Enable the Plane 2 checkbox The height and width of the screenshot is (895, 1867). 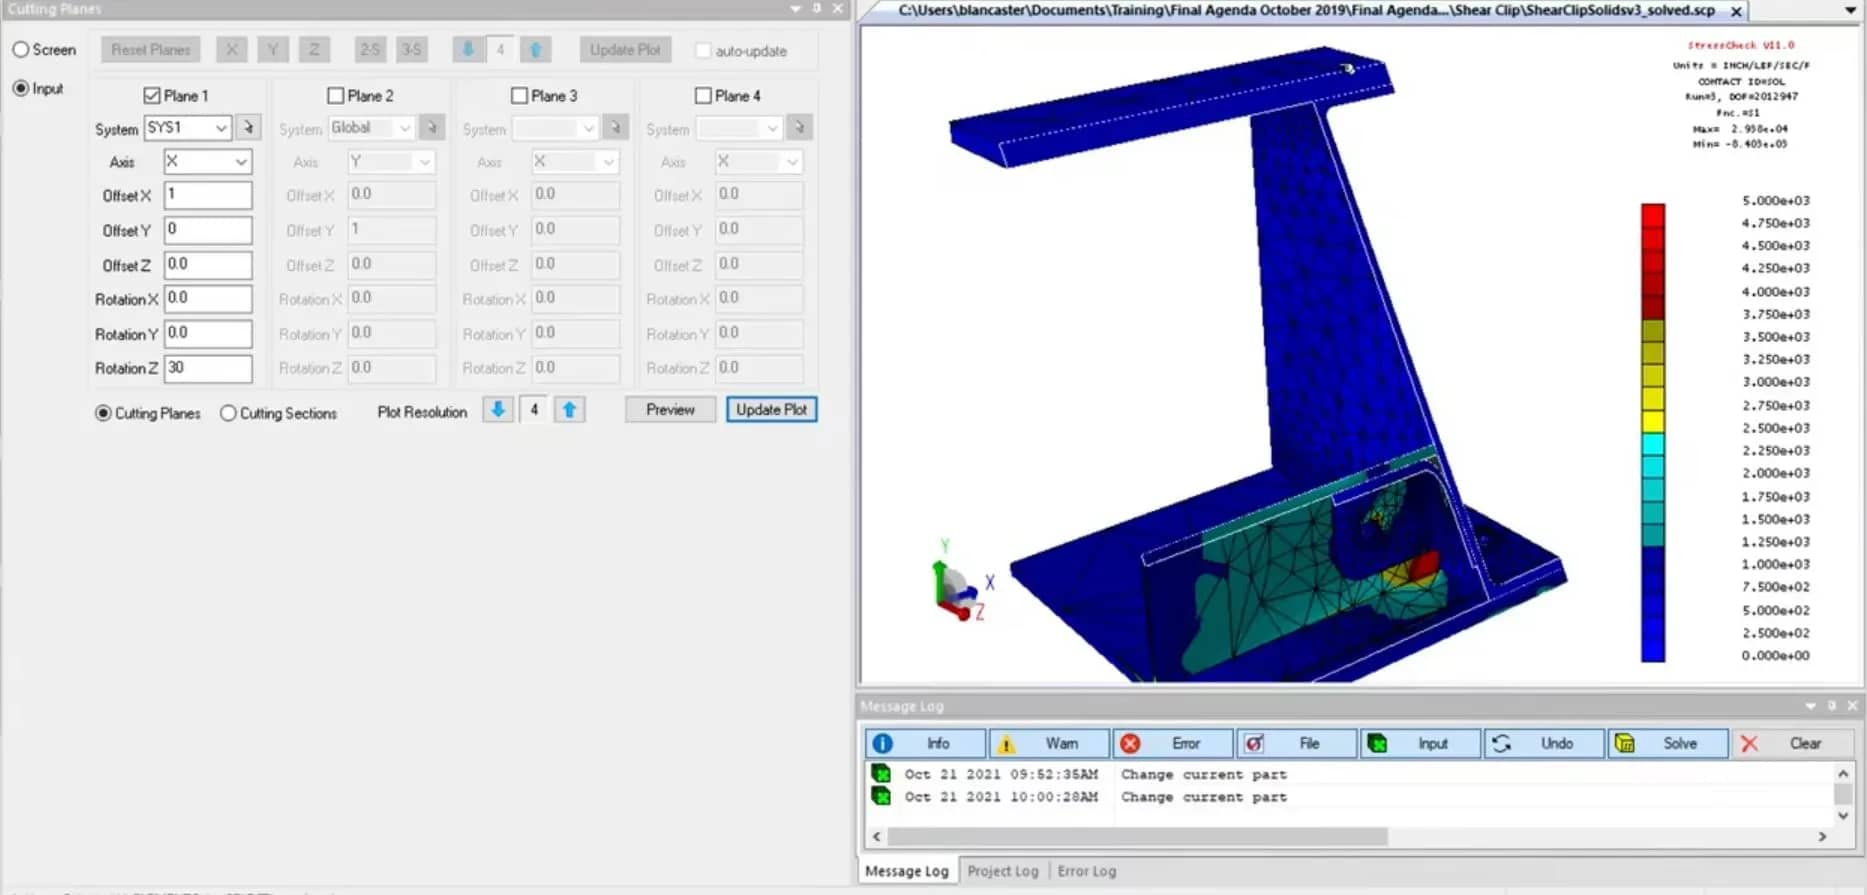(336, 96)
